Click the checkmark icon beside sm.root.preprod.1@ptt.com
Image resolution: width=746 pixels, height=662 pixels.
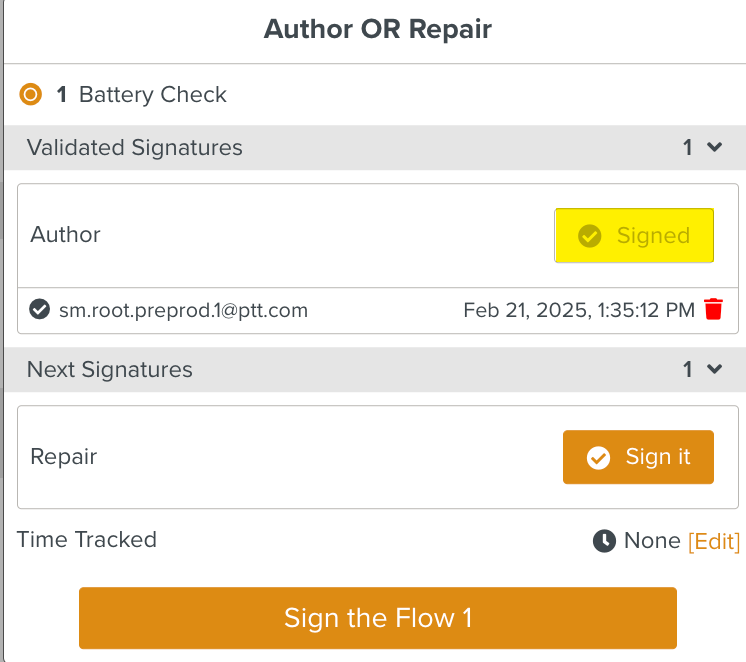click(x=40, y=310)
